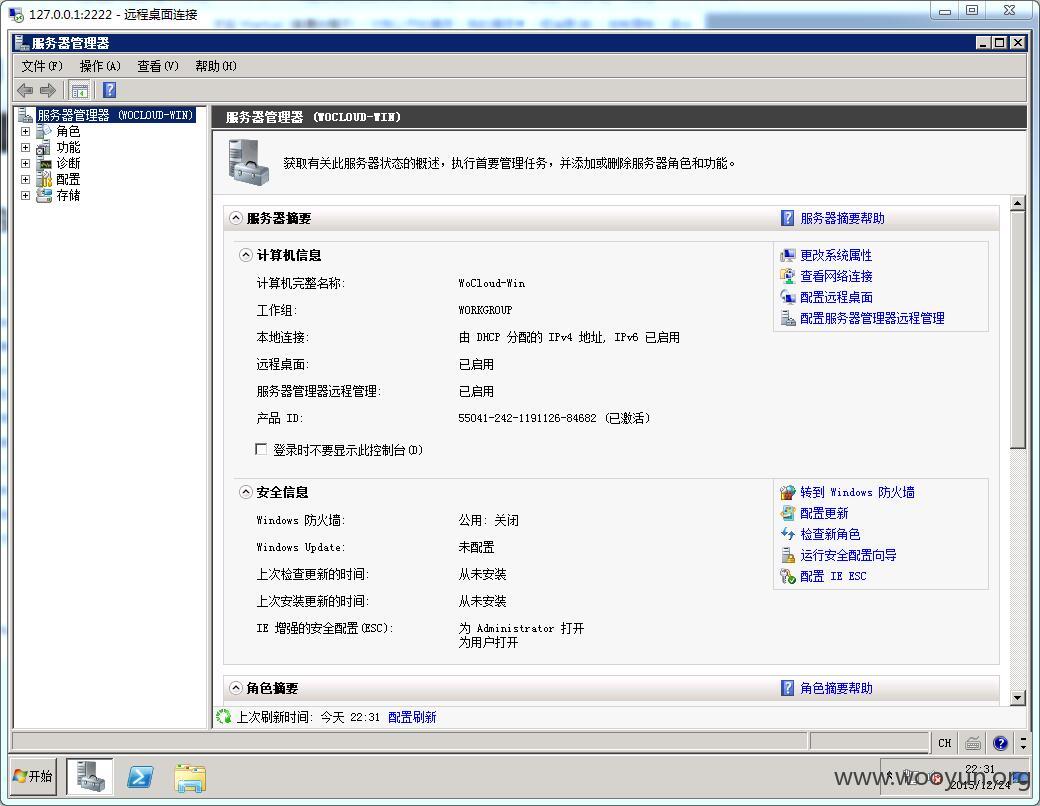Select the 配置 icon in the tree
The height and width of the screenshot is (806, 1040).
click(x=44, y=179)
